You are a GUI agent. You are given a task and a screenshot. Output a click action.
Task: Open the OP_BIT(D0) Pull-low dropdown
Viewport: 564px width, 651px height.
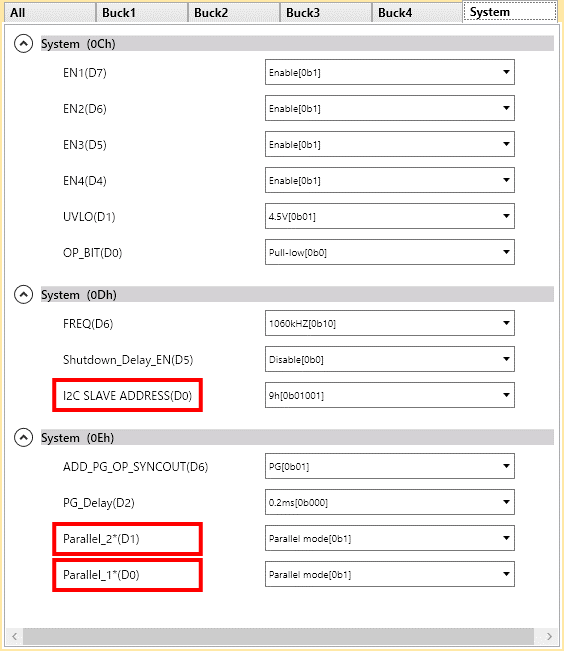click(390, 252)
